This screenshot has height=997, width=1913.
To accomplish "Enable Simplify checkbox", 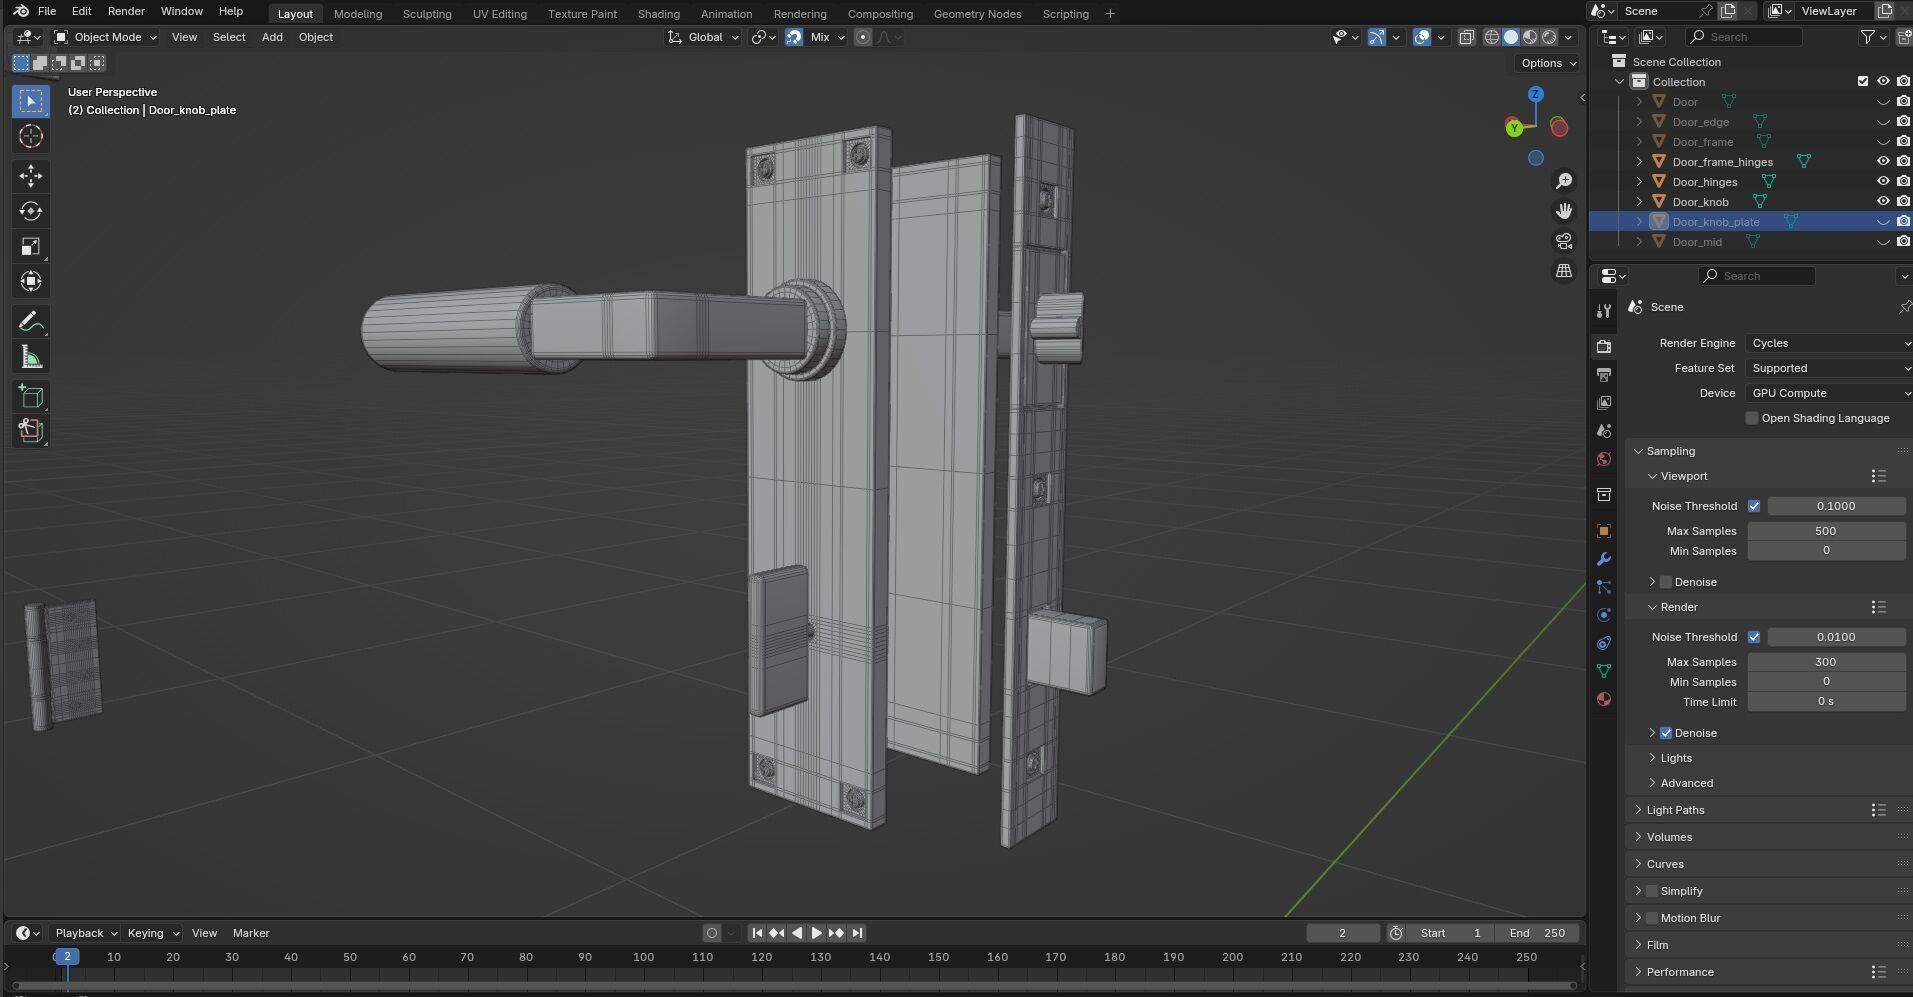I will [x=1652, y=891].
